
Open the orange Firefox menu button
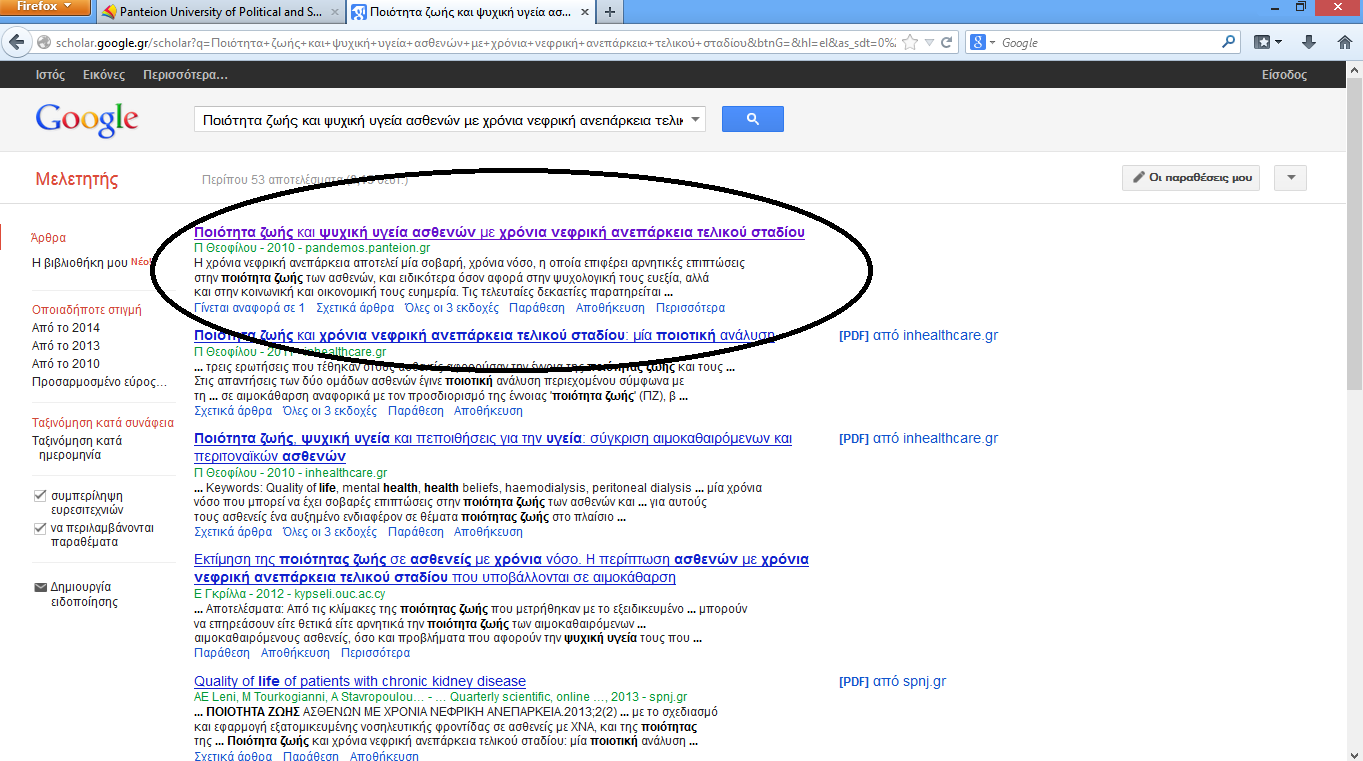(x=44, y=8)
